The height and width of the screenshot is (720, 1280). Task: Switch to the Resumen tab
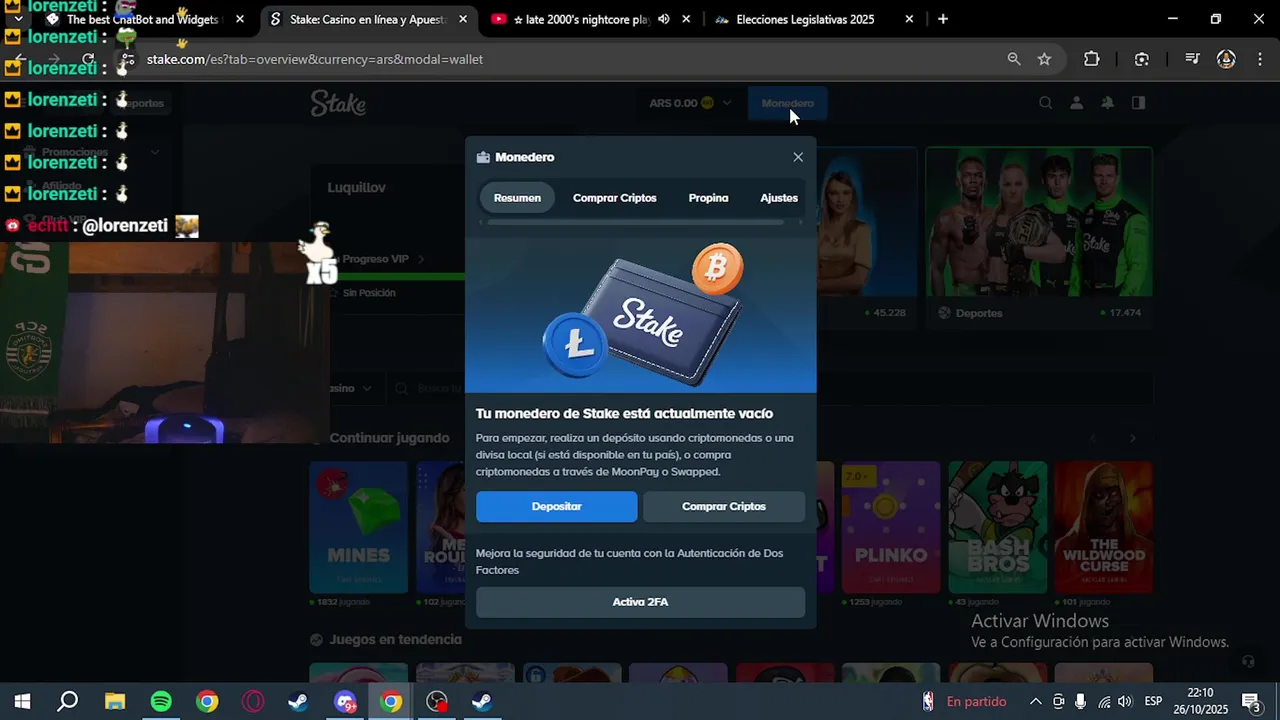517,198
